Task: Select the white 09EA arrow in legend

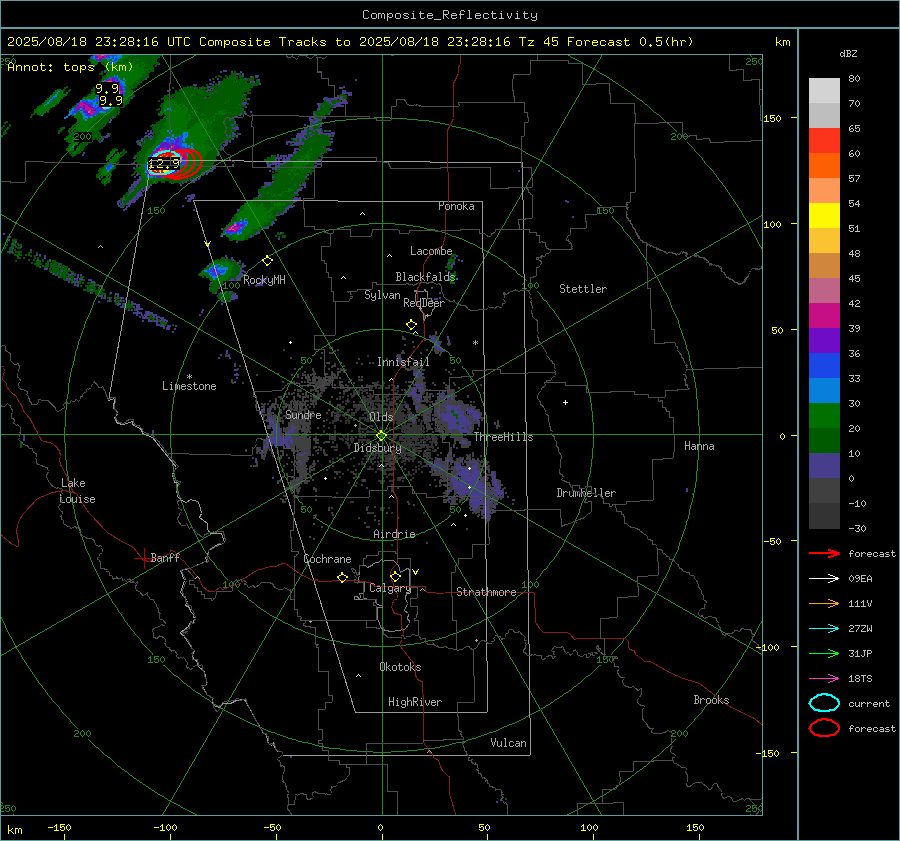Action: [x=824, y=579]
